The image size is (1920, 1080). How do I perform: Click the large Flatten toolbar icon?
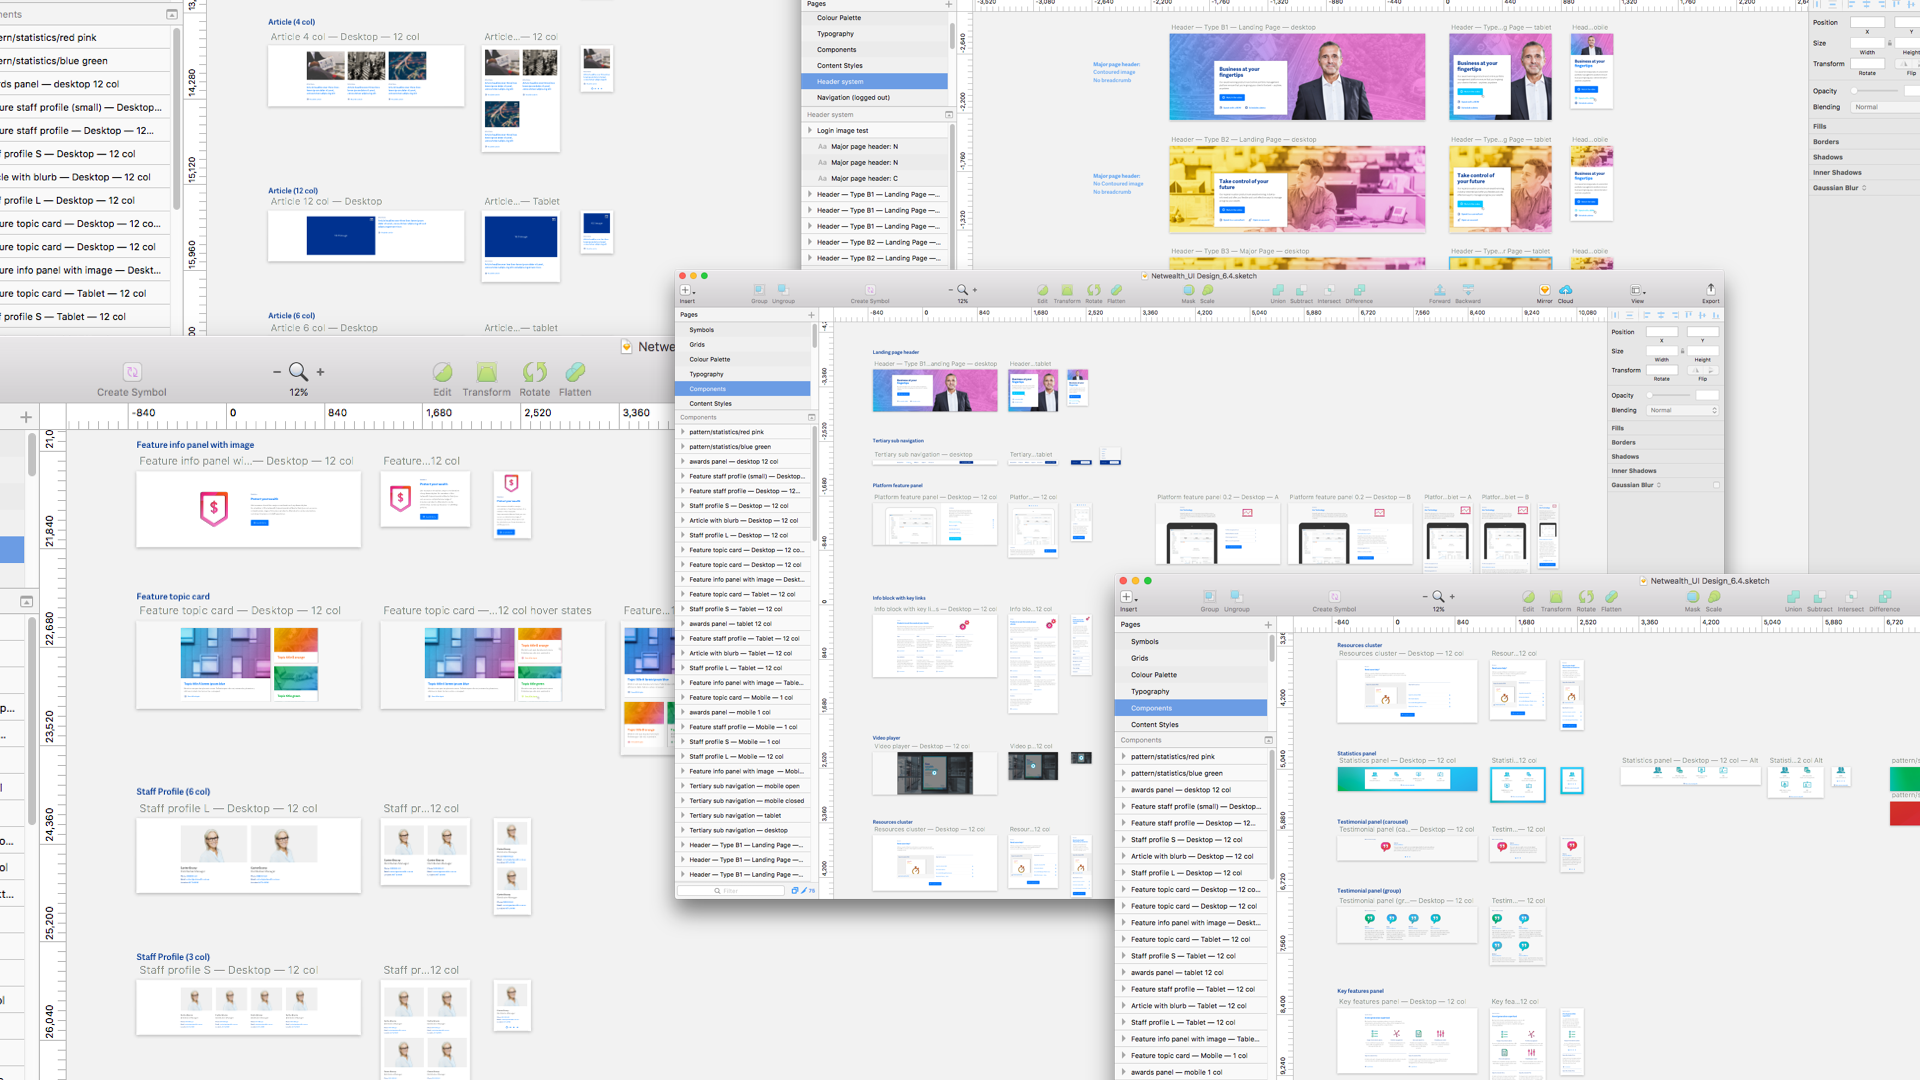click(575, 373)
